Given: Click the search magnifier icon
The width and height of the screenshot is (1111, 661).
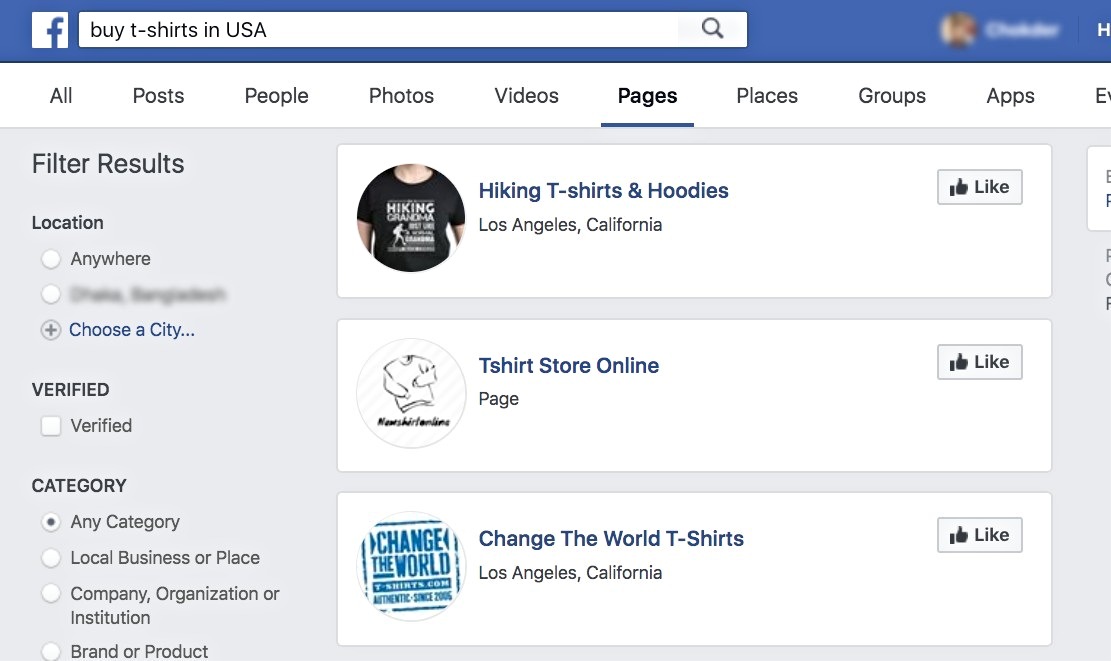Looking at the screenshot, I should (712, 29).
